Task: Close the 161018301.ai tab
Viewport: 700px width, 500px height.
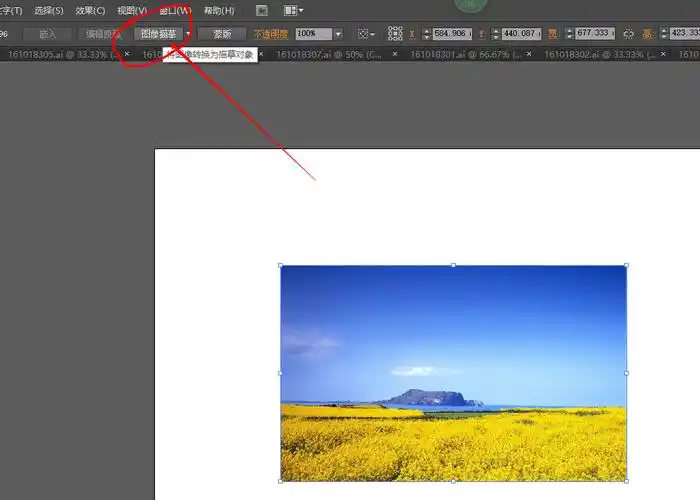Action: [x=529, y=54]
